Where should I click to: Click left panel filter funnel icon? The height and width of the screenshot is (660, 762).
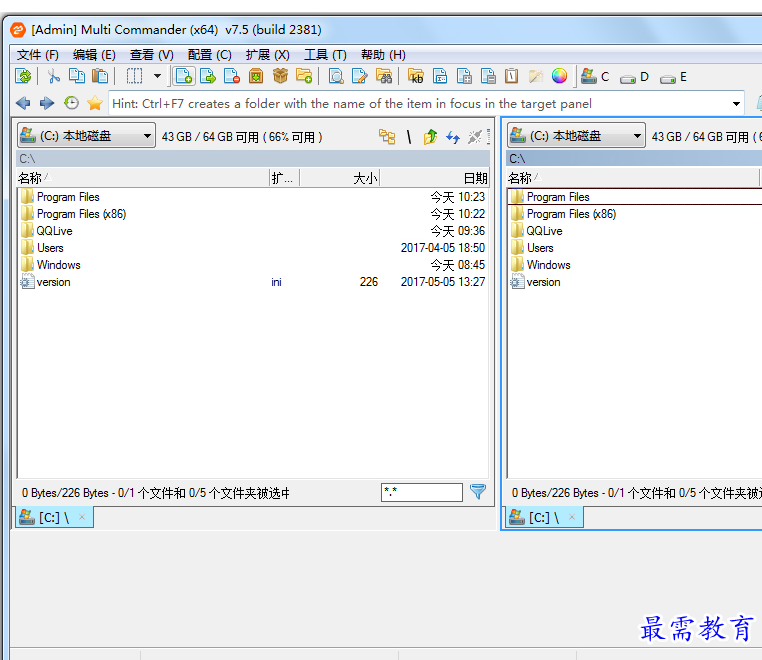[478, 492]
